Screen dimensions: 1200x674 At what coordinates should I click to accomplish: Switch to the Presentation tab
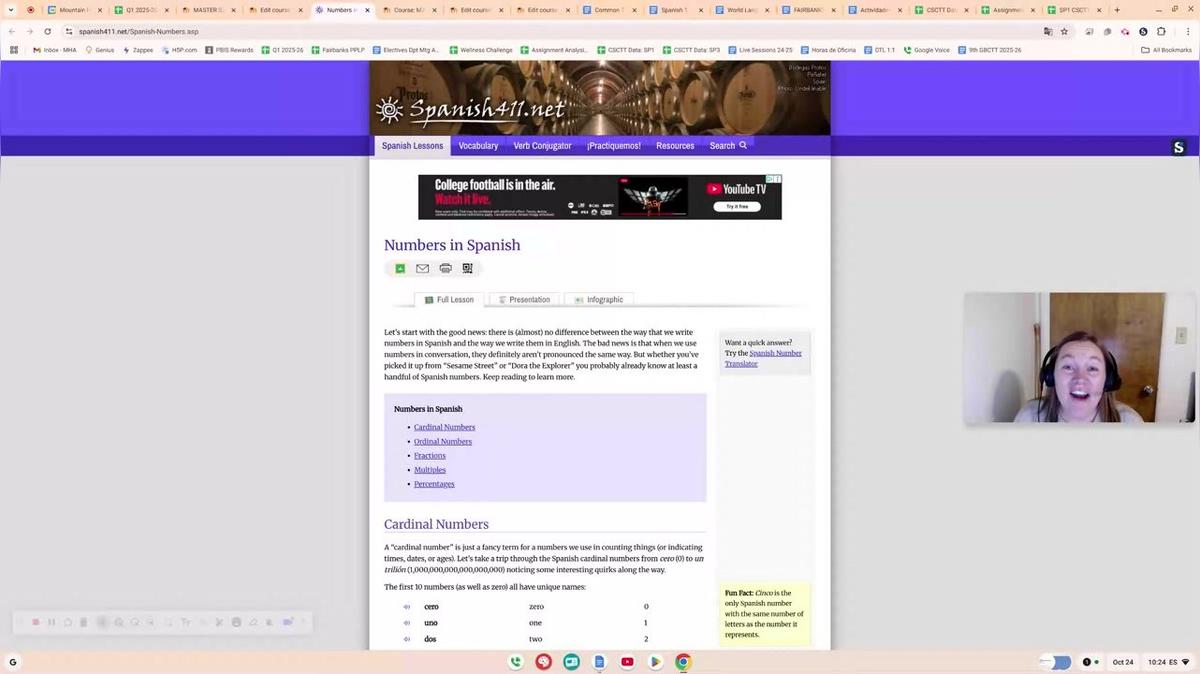pos(524,300)
